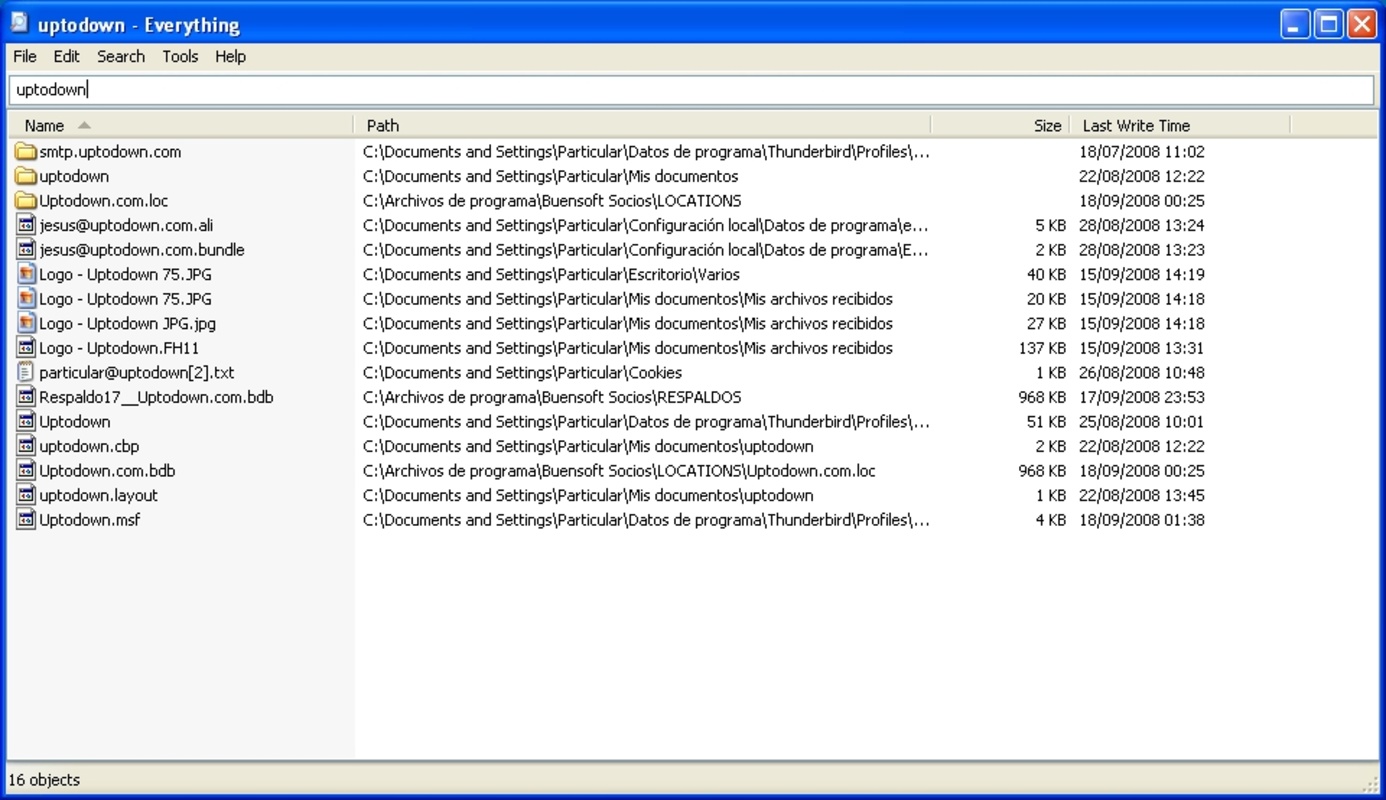Open the Search menu
This screenshot has width=1386, height=800.
coord(121,57)
